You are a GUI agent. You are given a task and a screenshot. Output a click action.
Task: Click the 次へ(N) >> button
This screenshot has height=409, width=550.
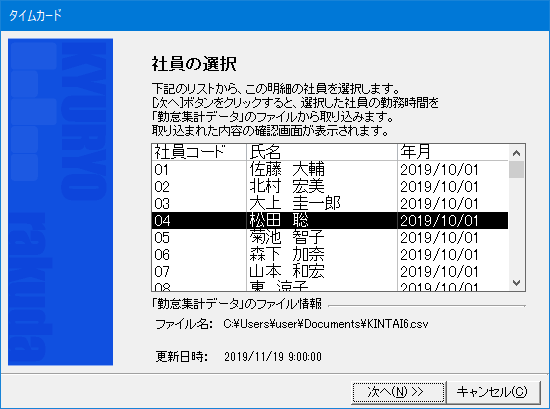pos(398,392)
